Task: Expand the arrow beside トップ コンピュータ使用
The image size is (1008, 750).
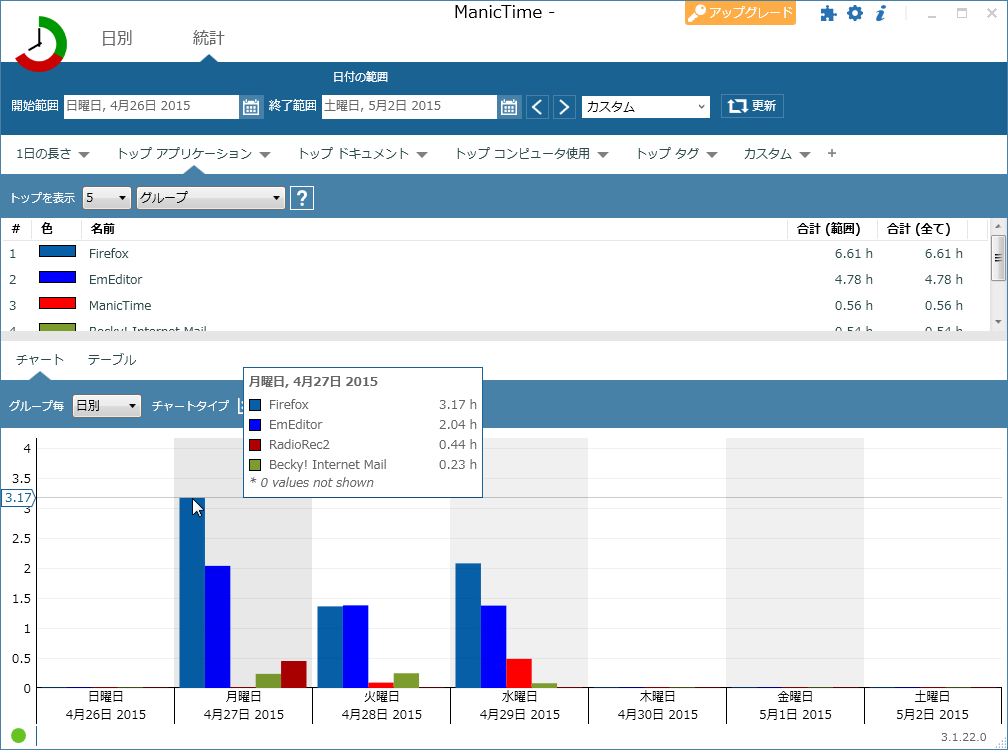Action: (603, 154)
